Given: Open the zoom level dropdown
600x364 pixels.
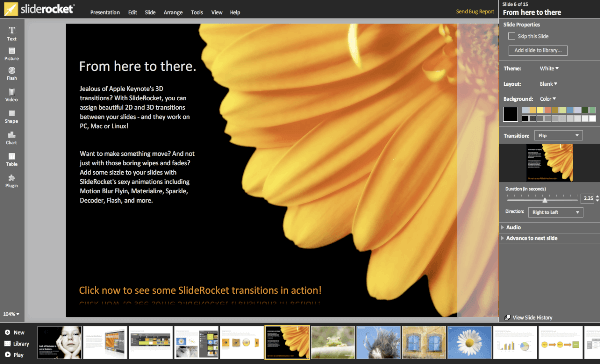Looking at the screenshot, I should (11, 314).
